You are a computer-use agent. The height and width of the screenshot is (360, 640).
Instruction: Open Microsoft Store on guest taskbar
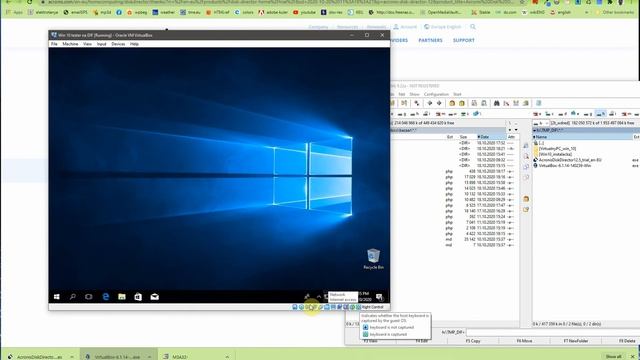[138, 297]
